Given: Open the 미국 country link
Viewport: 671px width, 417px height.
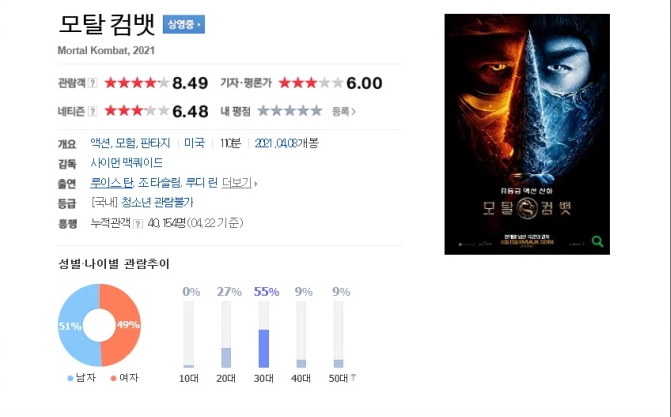Looking at the screenshot, I should 194,143.
